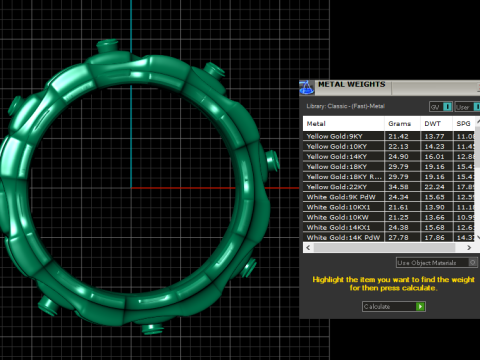The width and height of the screenshot is (480, 360).
Task: Click the 16.01 DWT value
Action: click(434, 156)
